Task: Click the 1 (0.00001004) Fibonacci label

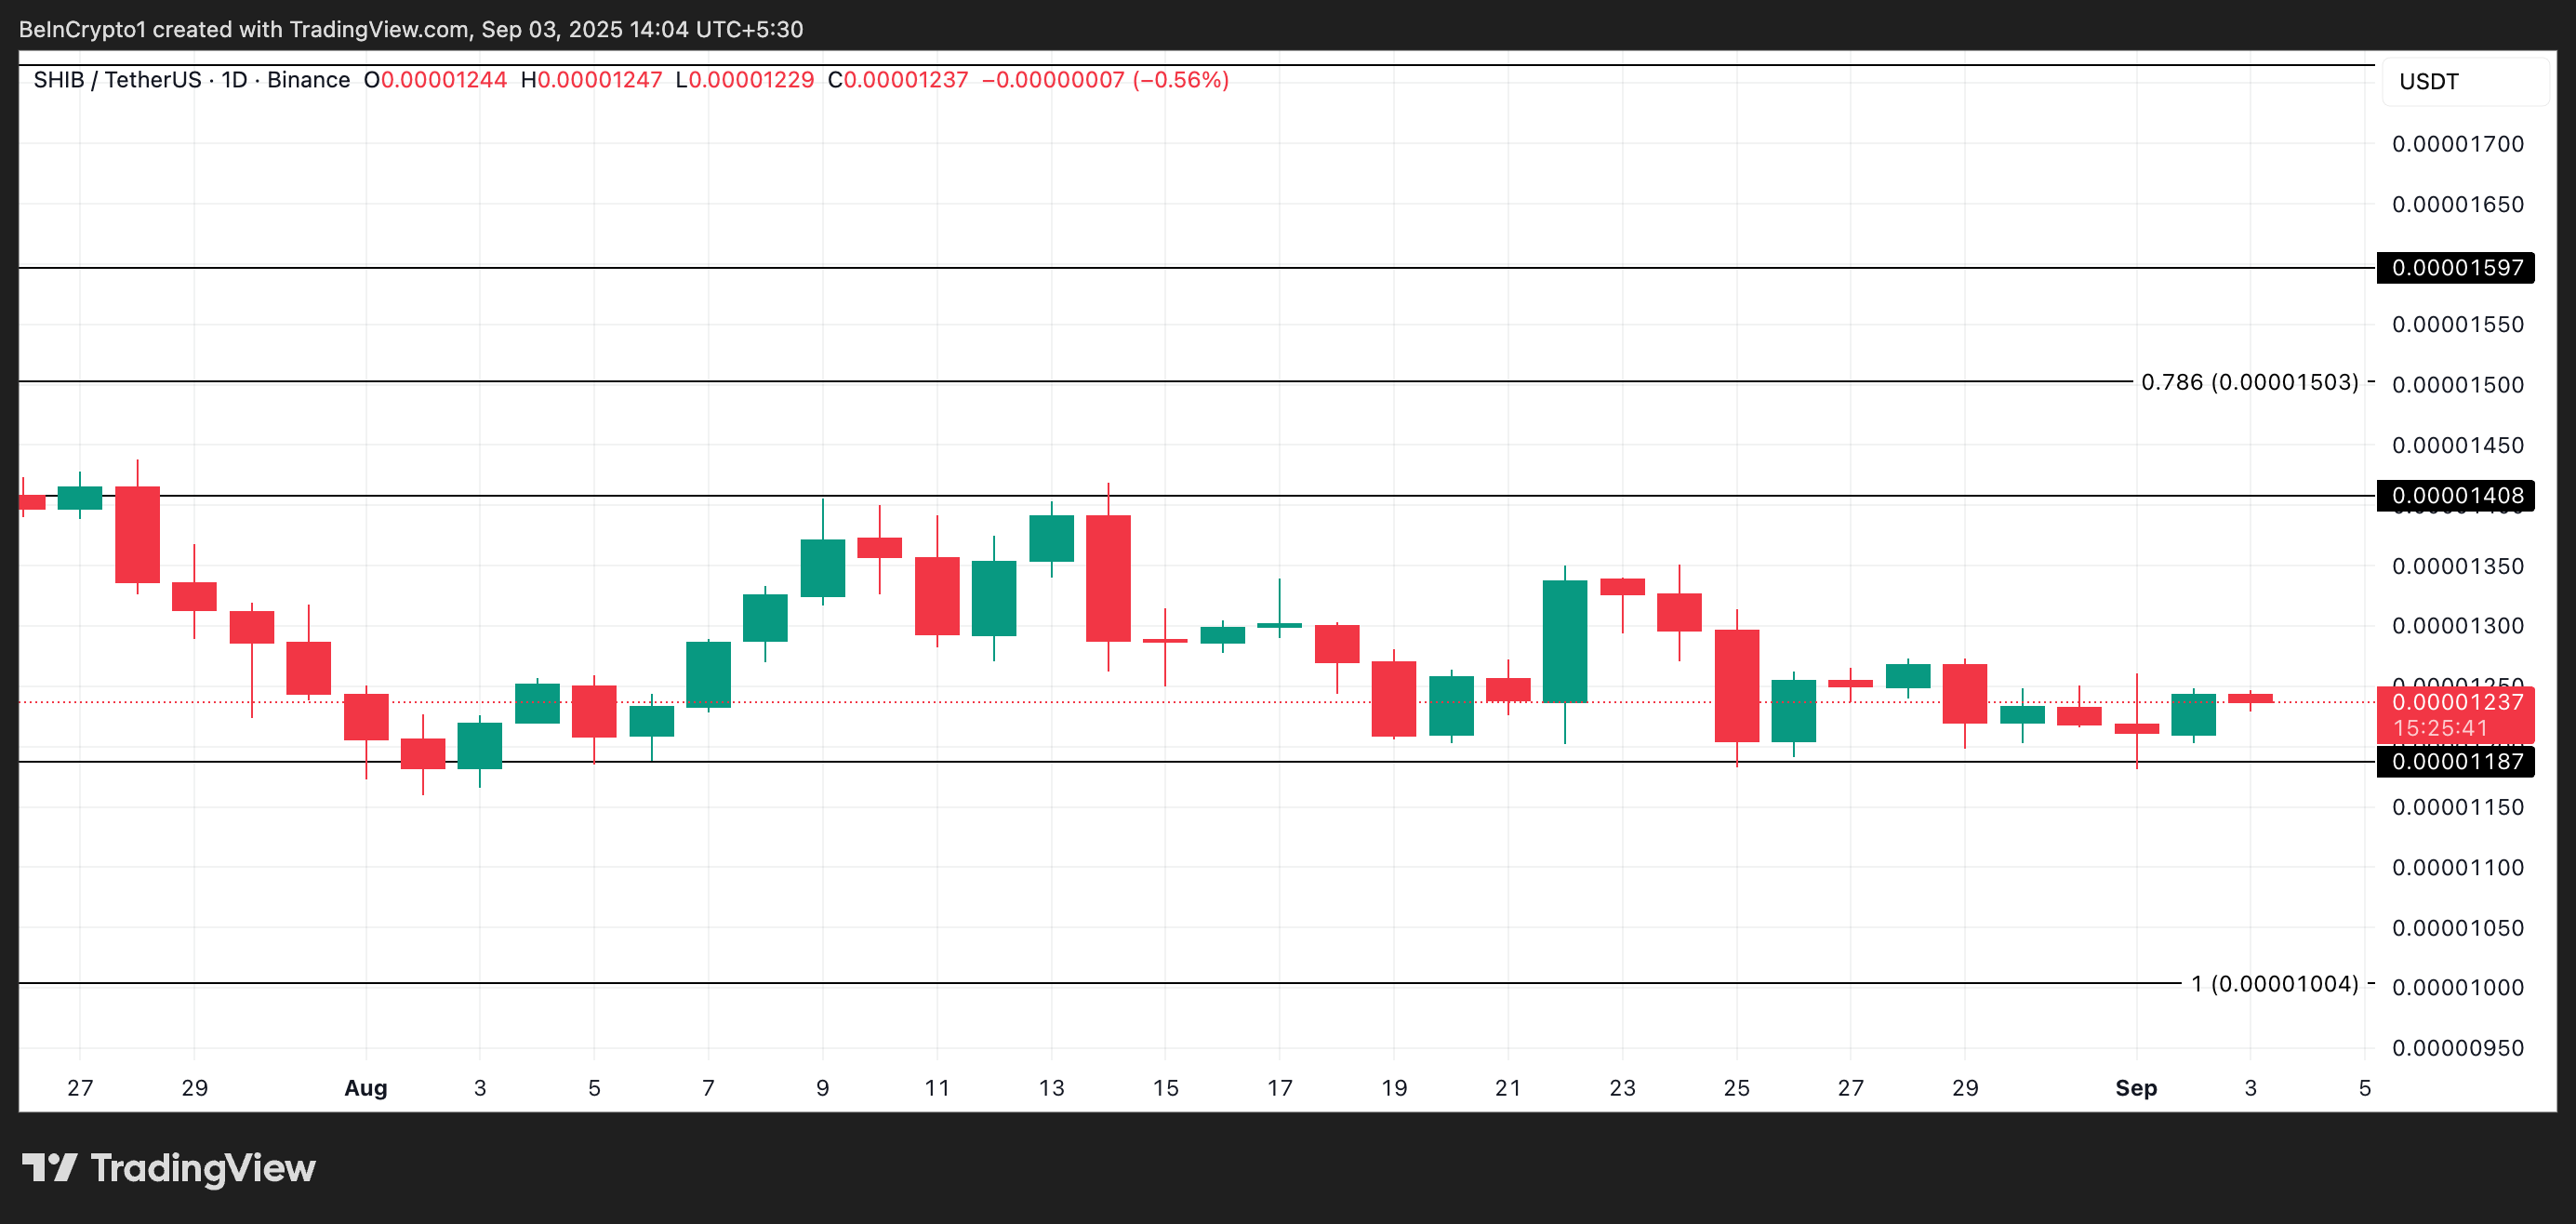Action: 2274,984
